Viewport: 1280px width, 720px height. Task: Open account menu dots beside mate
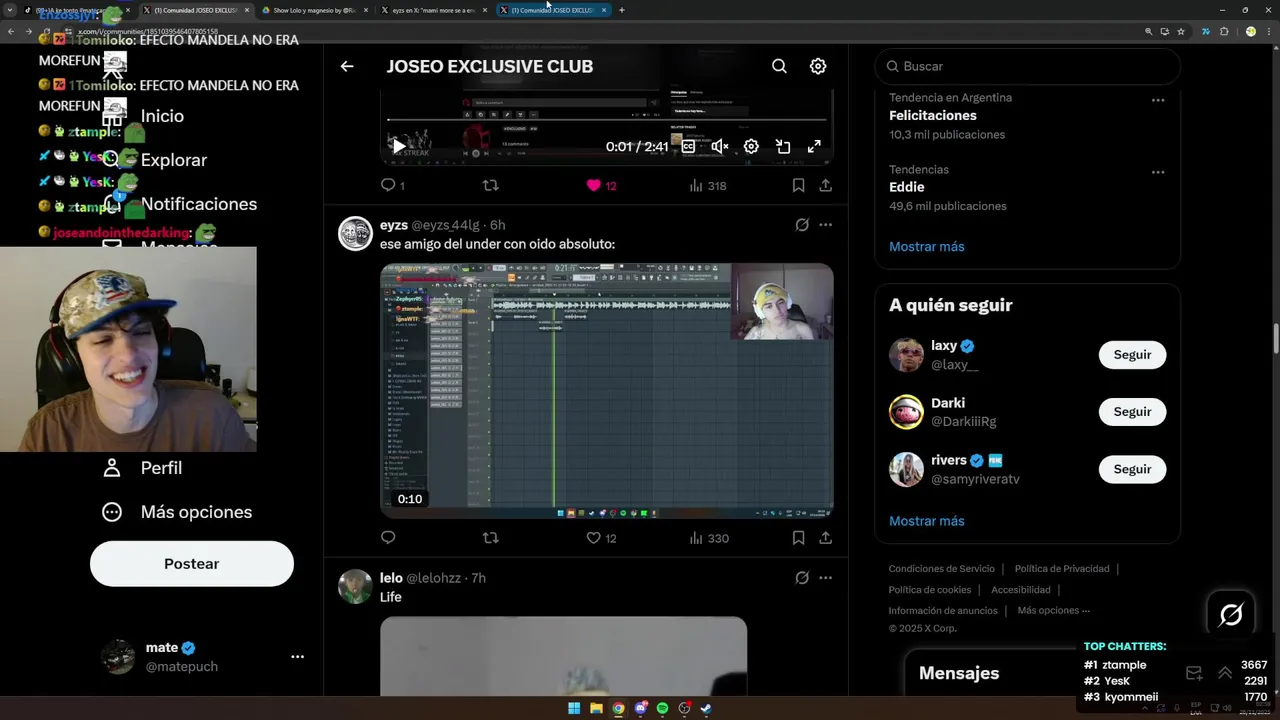click(x=297, y=657)
